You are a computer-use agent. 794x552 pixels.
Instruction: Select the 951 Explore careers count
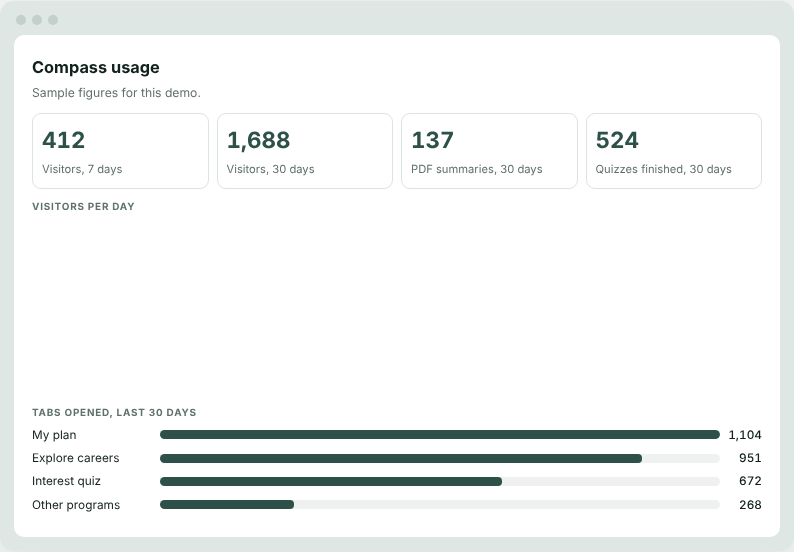coord(750,458)
